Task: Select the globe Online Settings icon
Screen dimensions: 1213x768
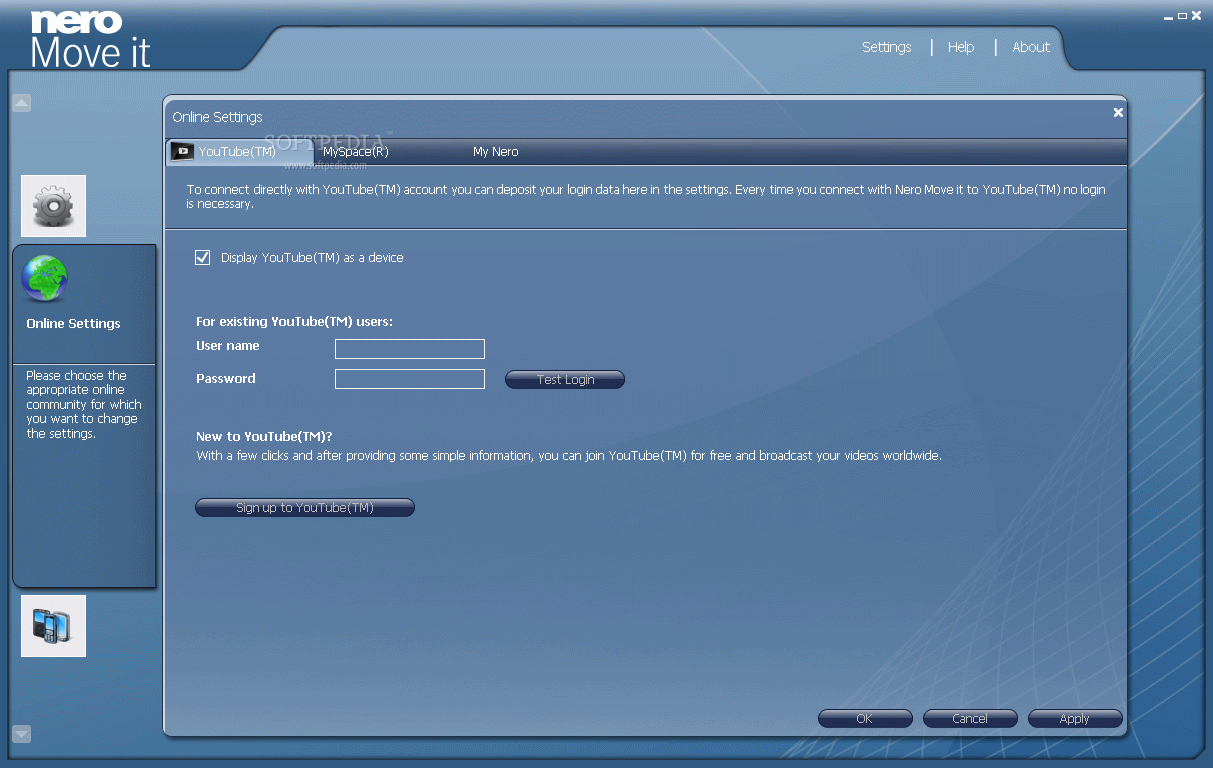Action: [45, 279]
